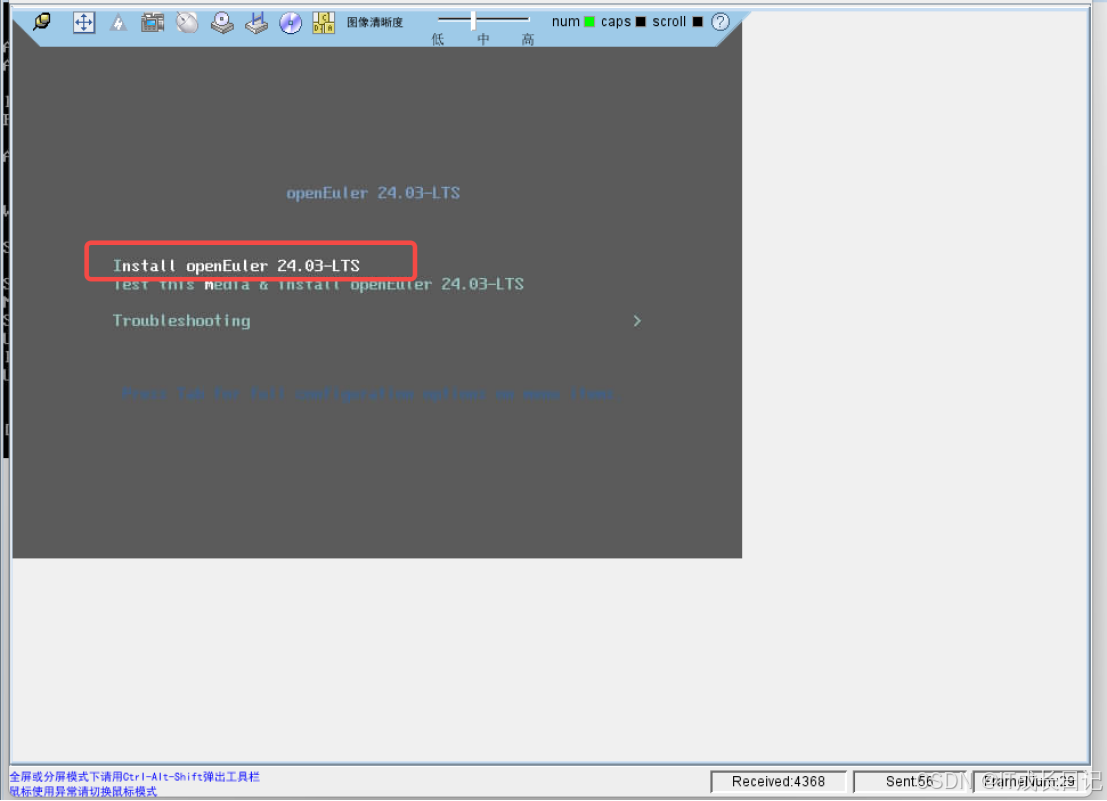This screenshot has width=1107, height=801.
Task: Click the screen recording camera icon
Action: [x=152, y=23]
